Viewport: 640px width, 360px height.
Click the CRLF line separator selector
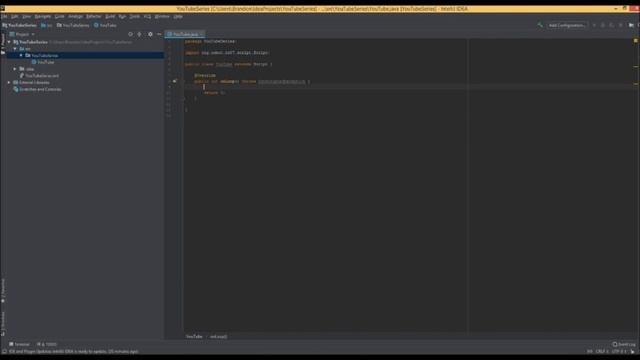coord(602,351)
